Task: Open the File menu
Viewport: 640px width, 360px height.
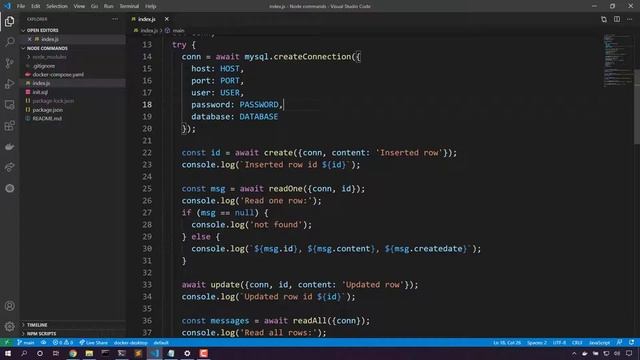Action: pyautogui.click(x=21, y=6)
